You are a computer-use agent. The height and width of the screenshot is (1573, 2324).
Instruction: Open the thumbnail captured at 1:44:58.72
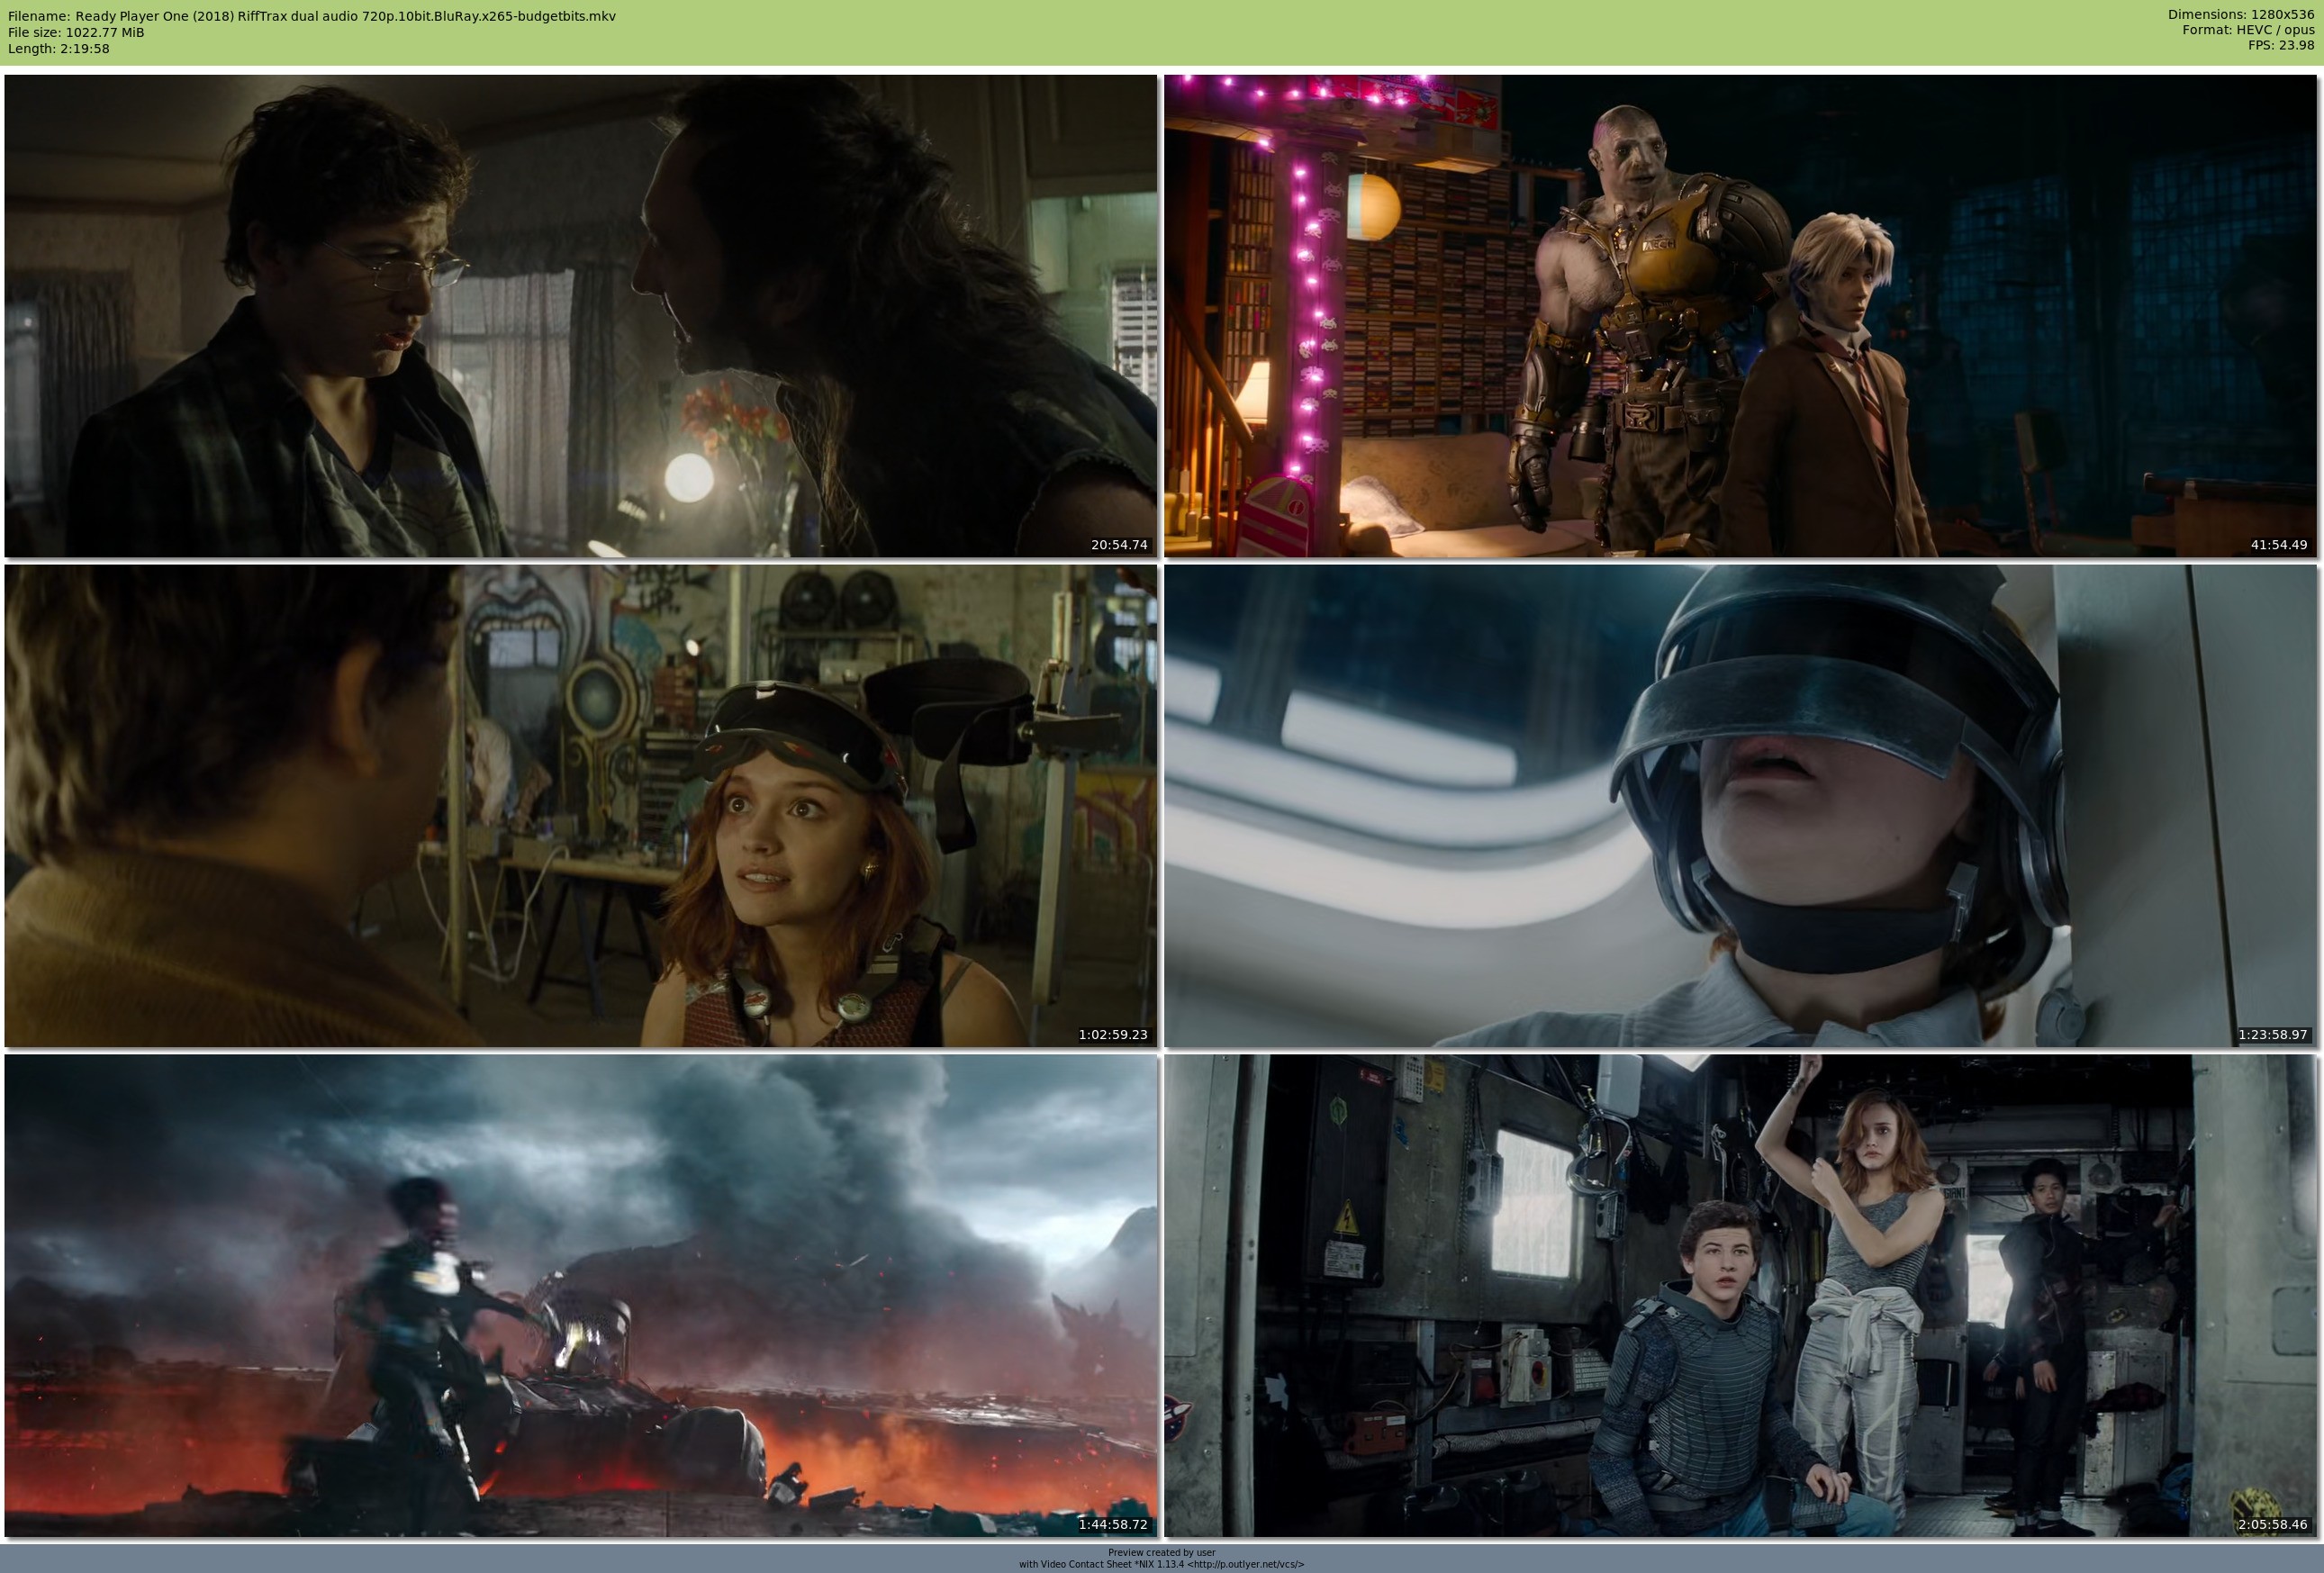pos(580,1296)
